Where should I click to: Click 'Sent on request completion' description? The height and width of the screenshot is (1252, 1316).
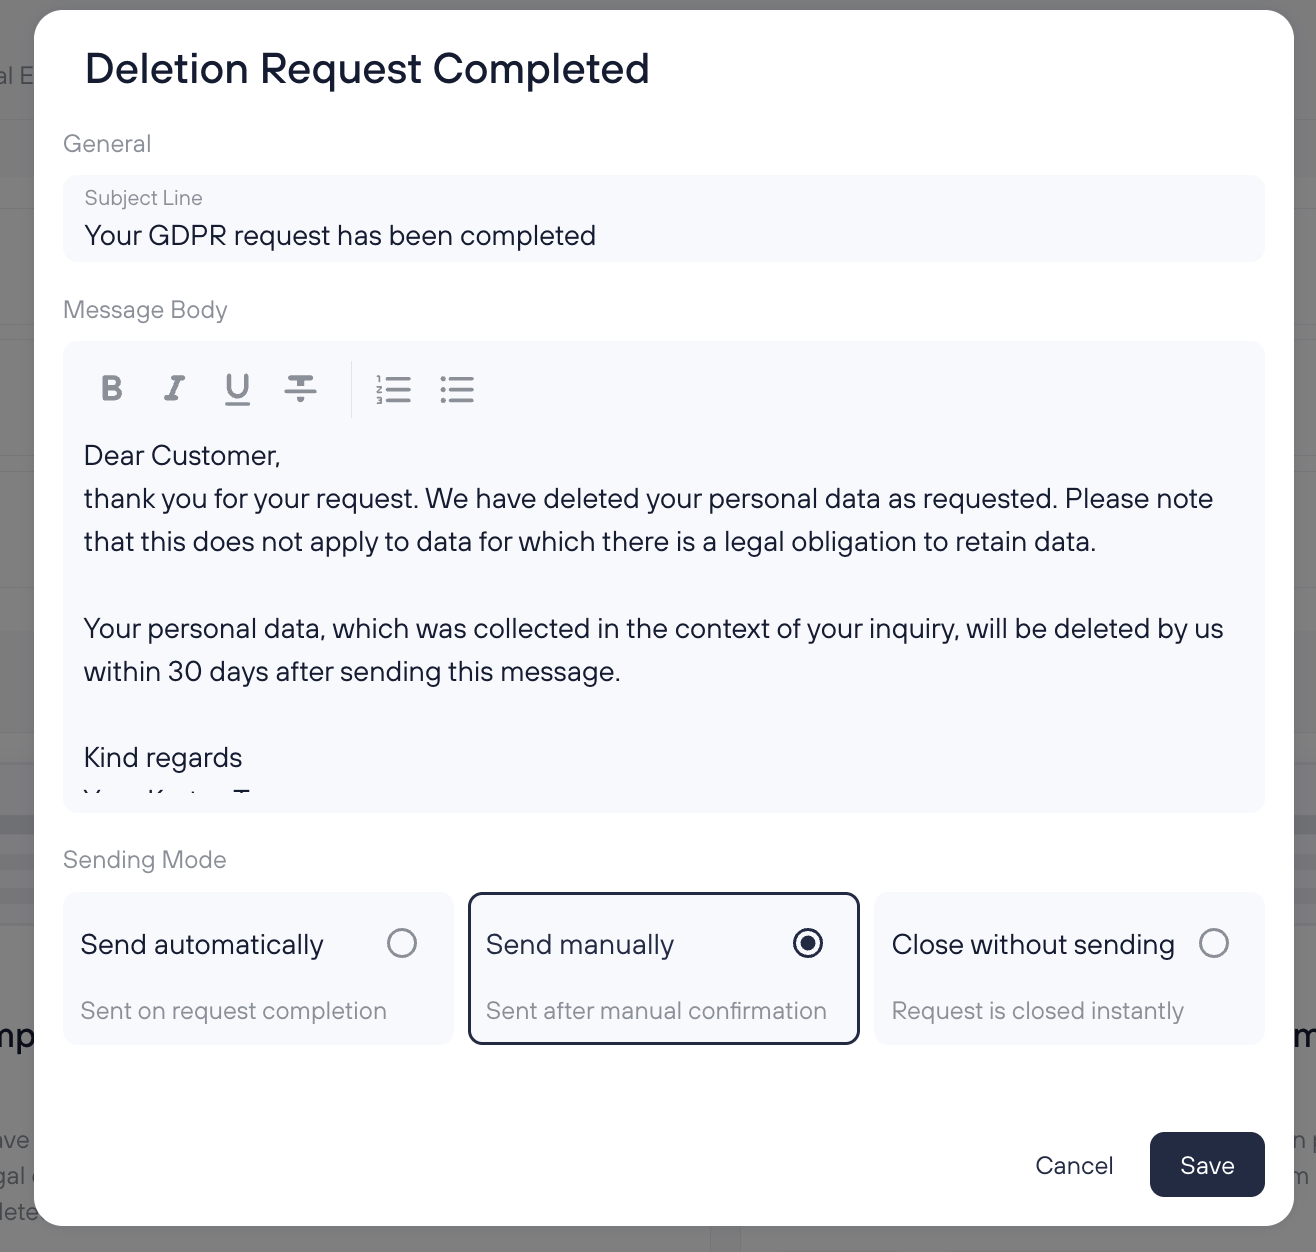233,1011
